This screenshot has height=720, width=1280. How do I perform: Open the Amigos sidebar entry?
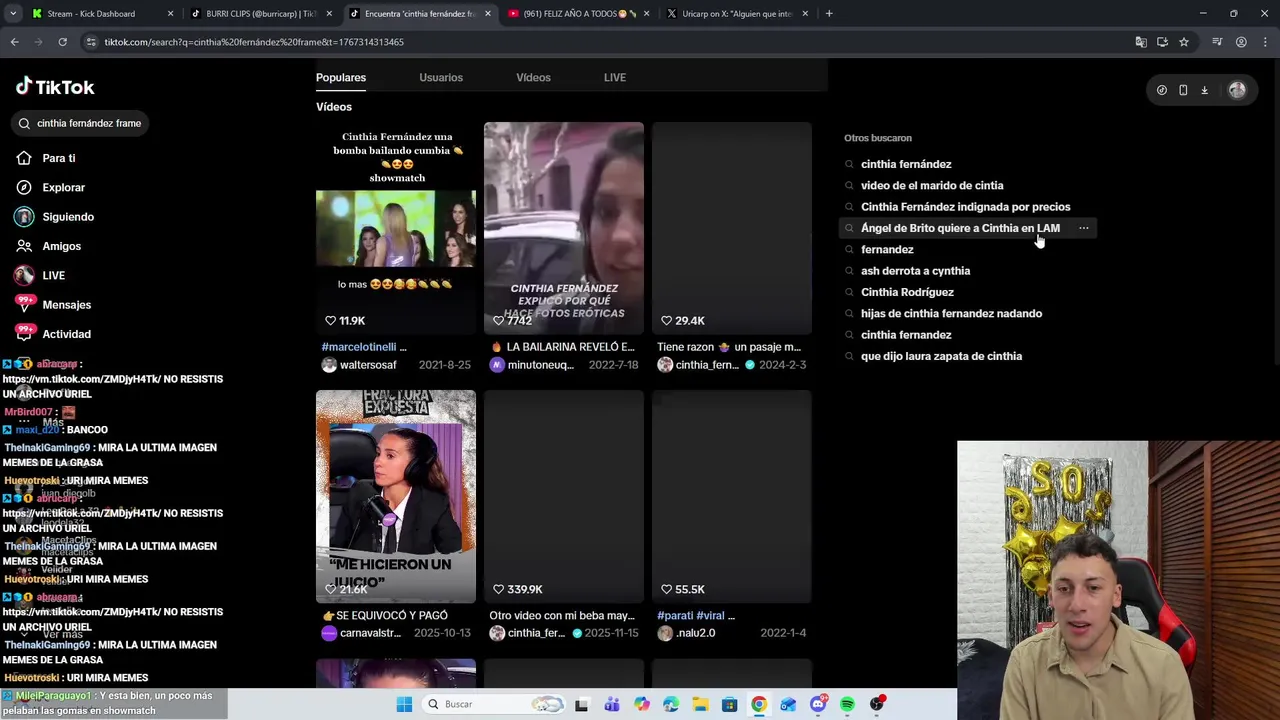pos(61,246)
